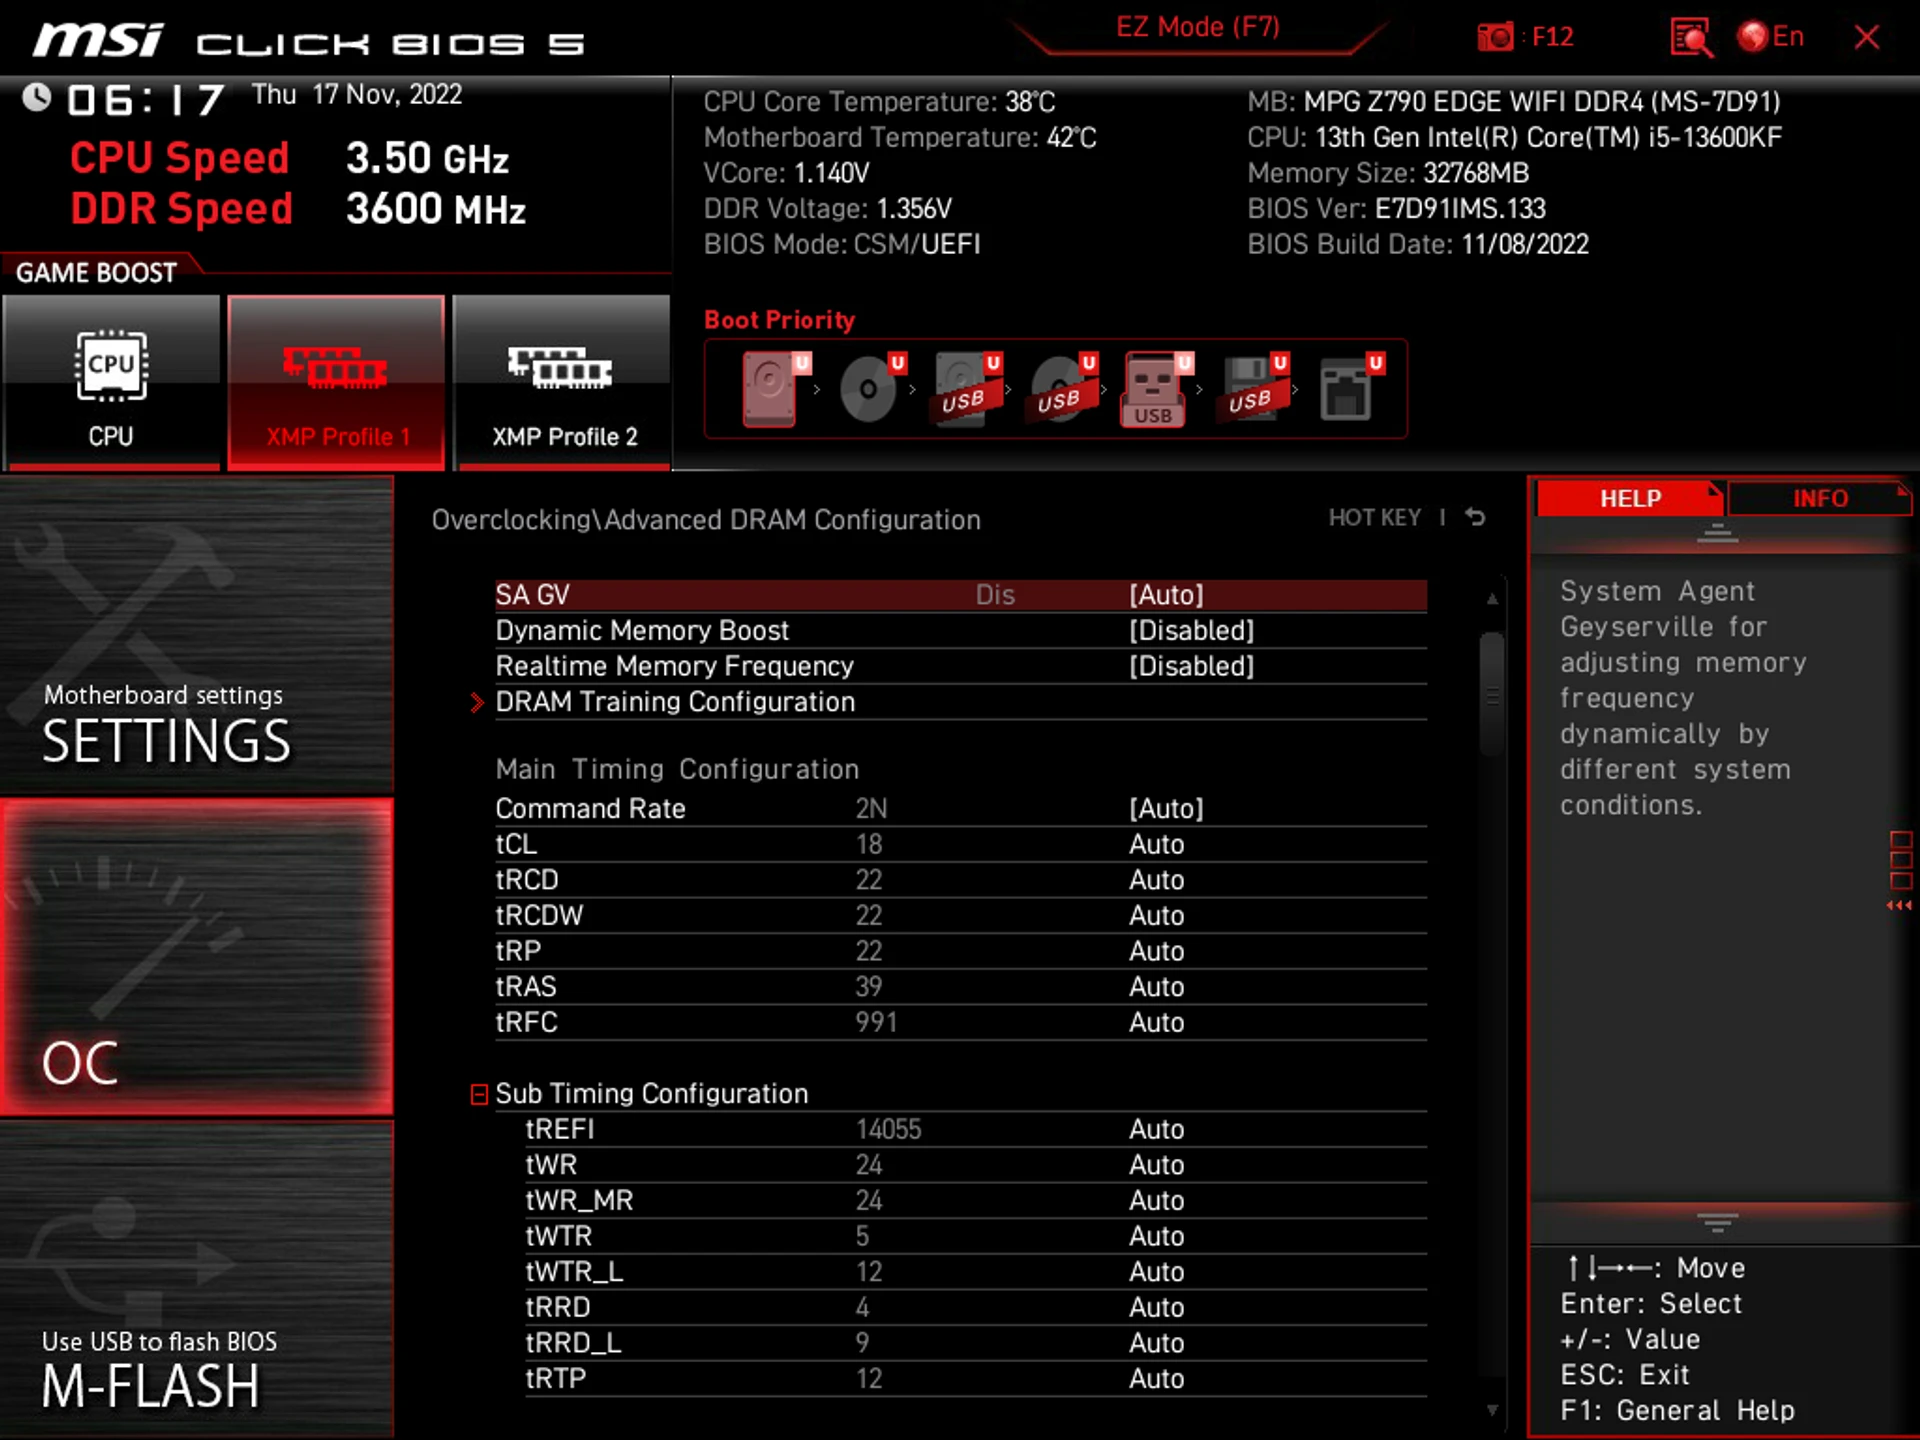Open Motherboard SETTINGS menu

(x=197, y=635)
